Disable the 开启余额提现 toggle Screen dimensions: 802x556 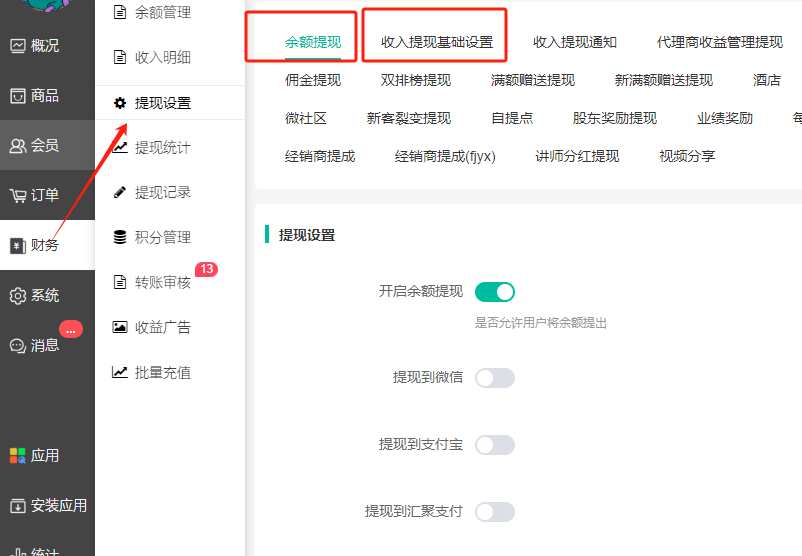click(x=494, y=292)
